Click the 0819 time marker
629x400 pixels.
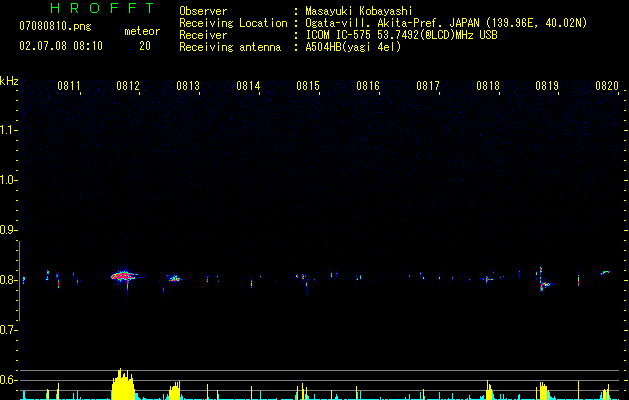(x=547, y=85)
